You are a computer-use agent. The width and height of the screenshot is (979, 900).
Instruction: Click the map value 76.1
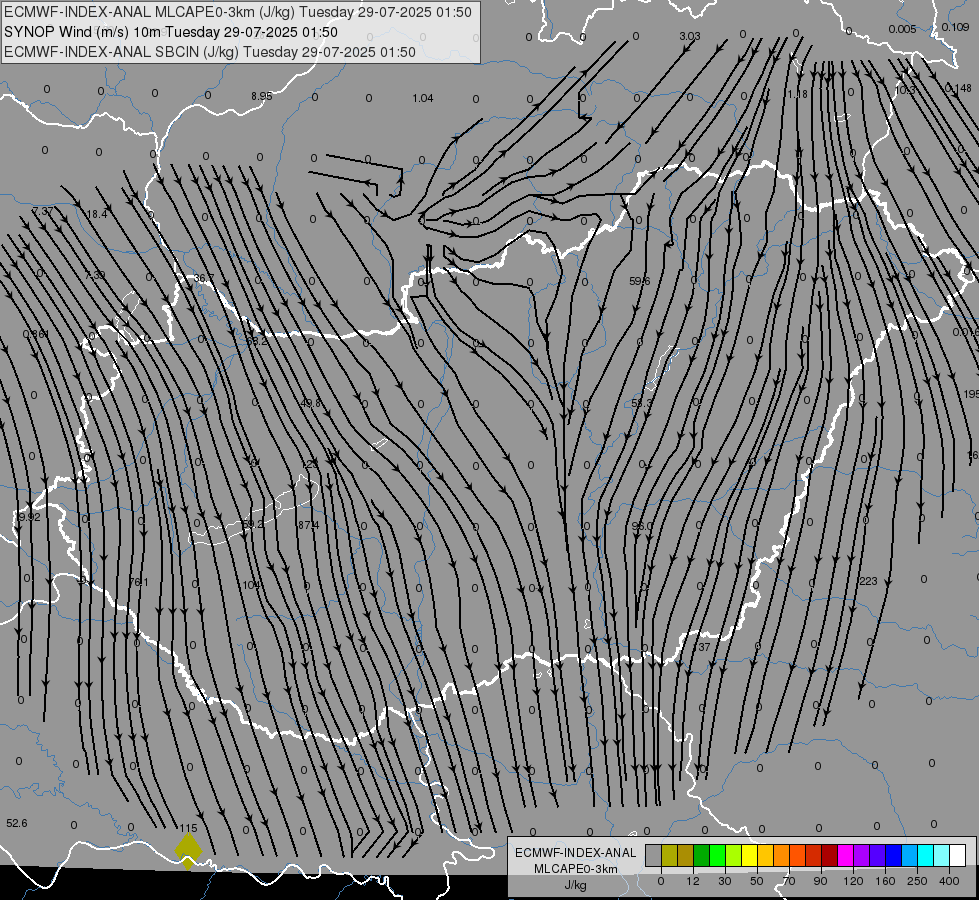pyautogui.click(x=139, y=582)
